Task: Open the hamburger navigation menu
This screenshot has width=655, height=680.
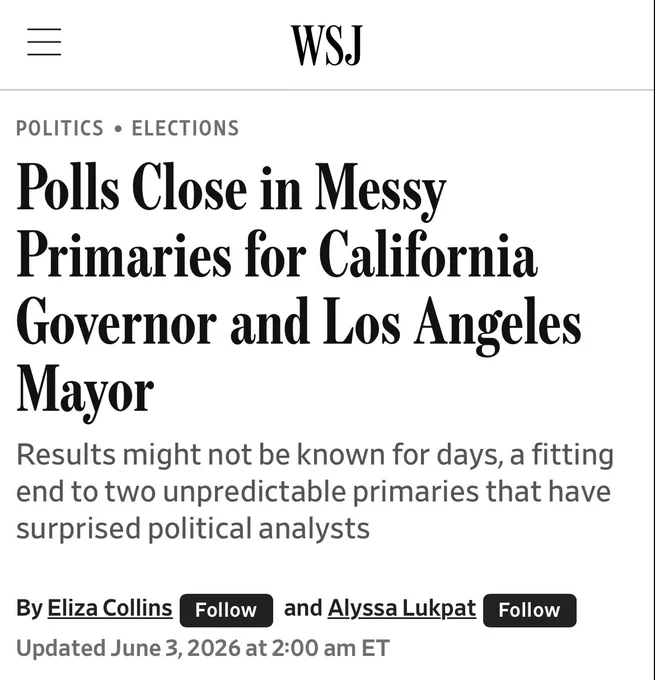Action: pos(44,42)
